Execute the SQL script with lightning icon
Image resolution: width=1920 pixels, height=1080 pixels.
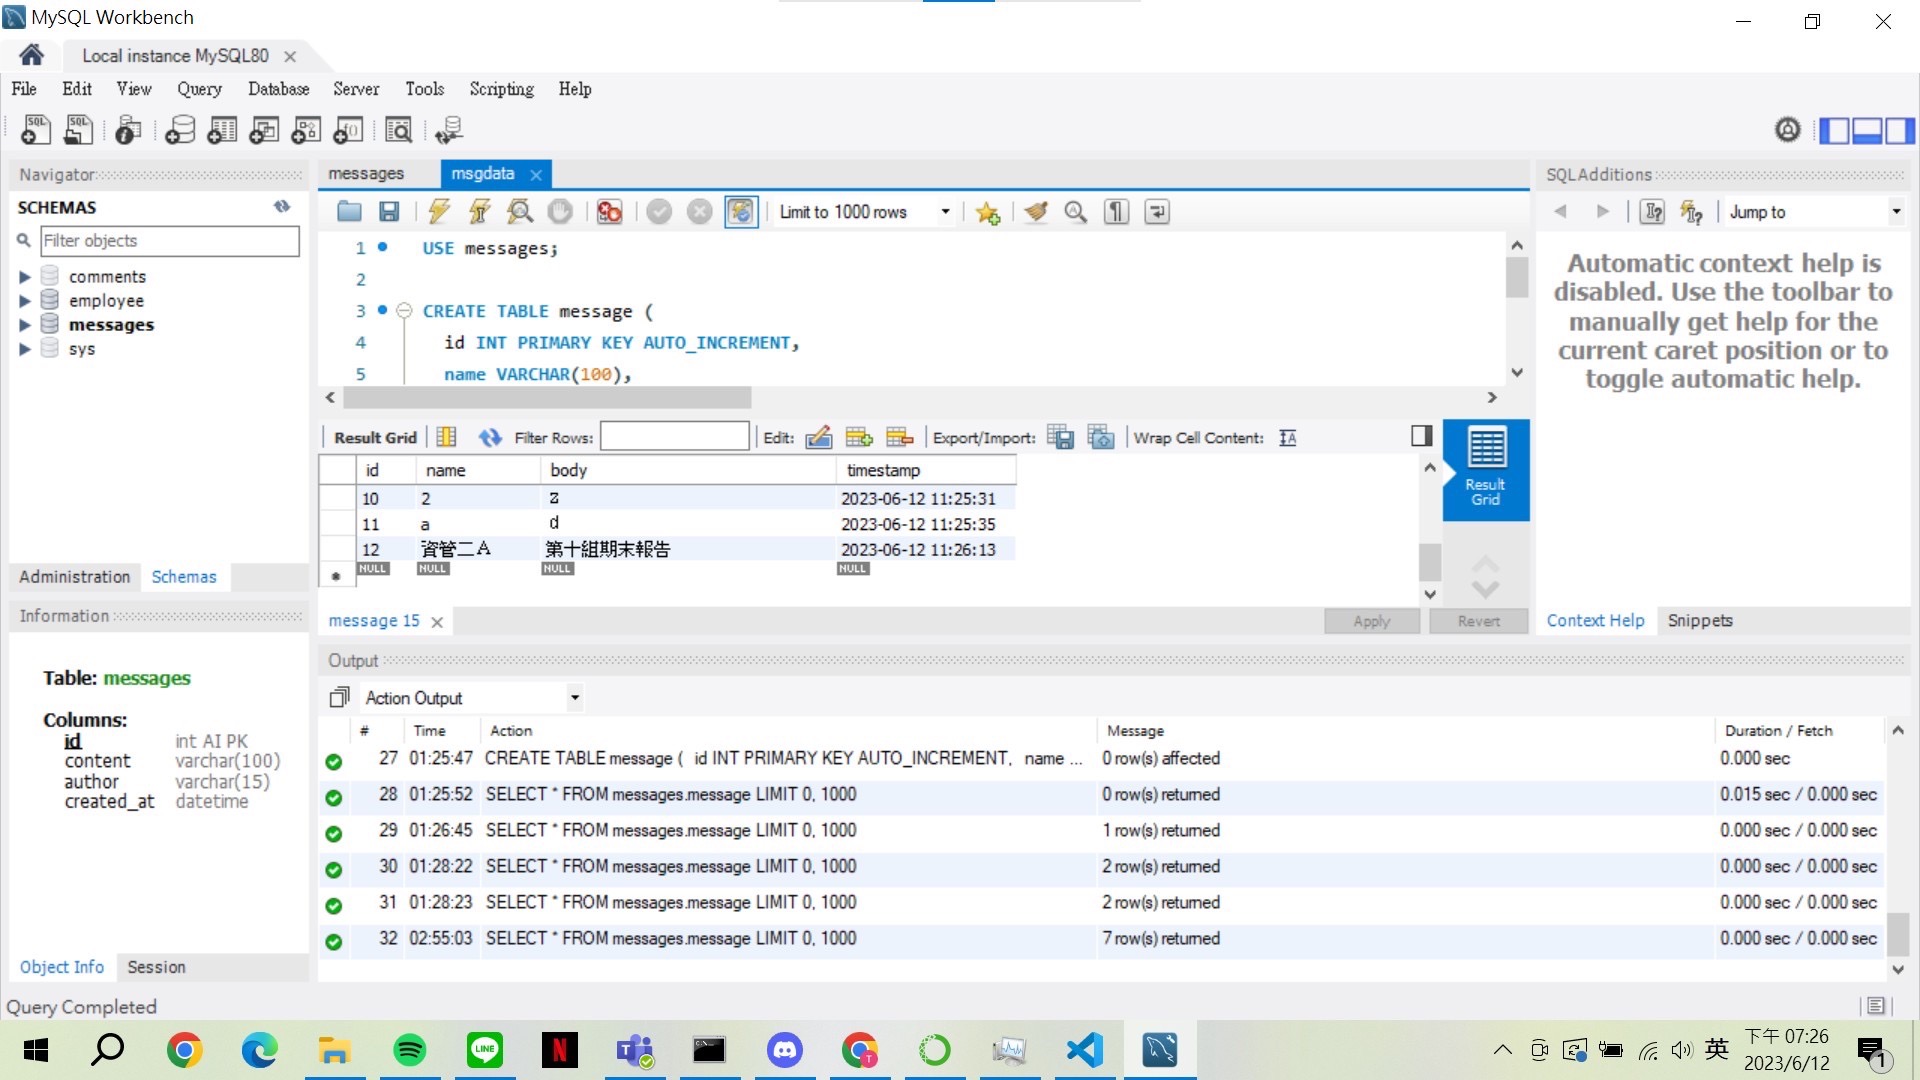click(x=439, y=211)
